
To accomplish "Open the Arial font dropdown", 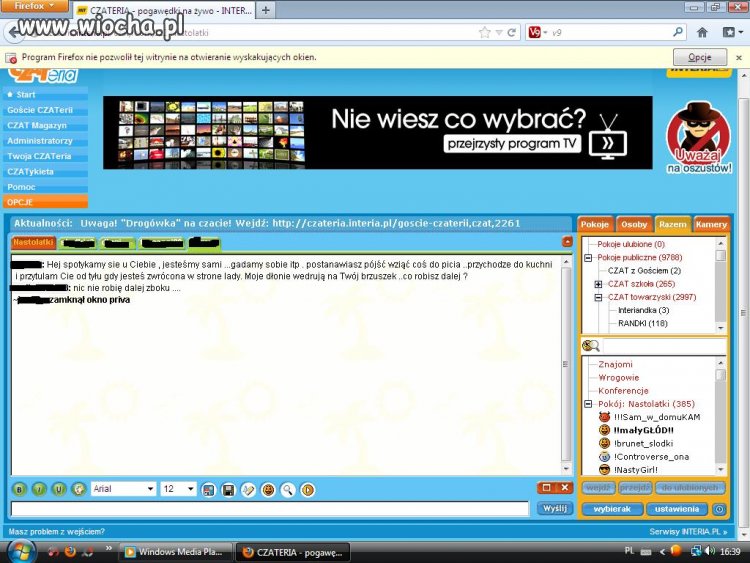I will click(x=123, y=489).
